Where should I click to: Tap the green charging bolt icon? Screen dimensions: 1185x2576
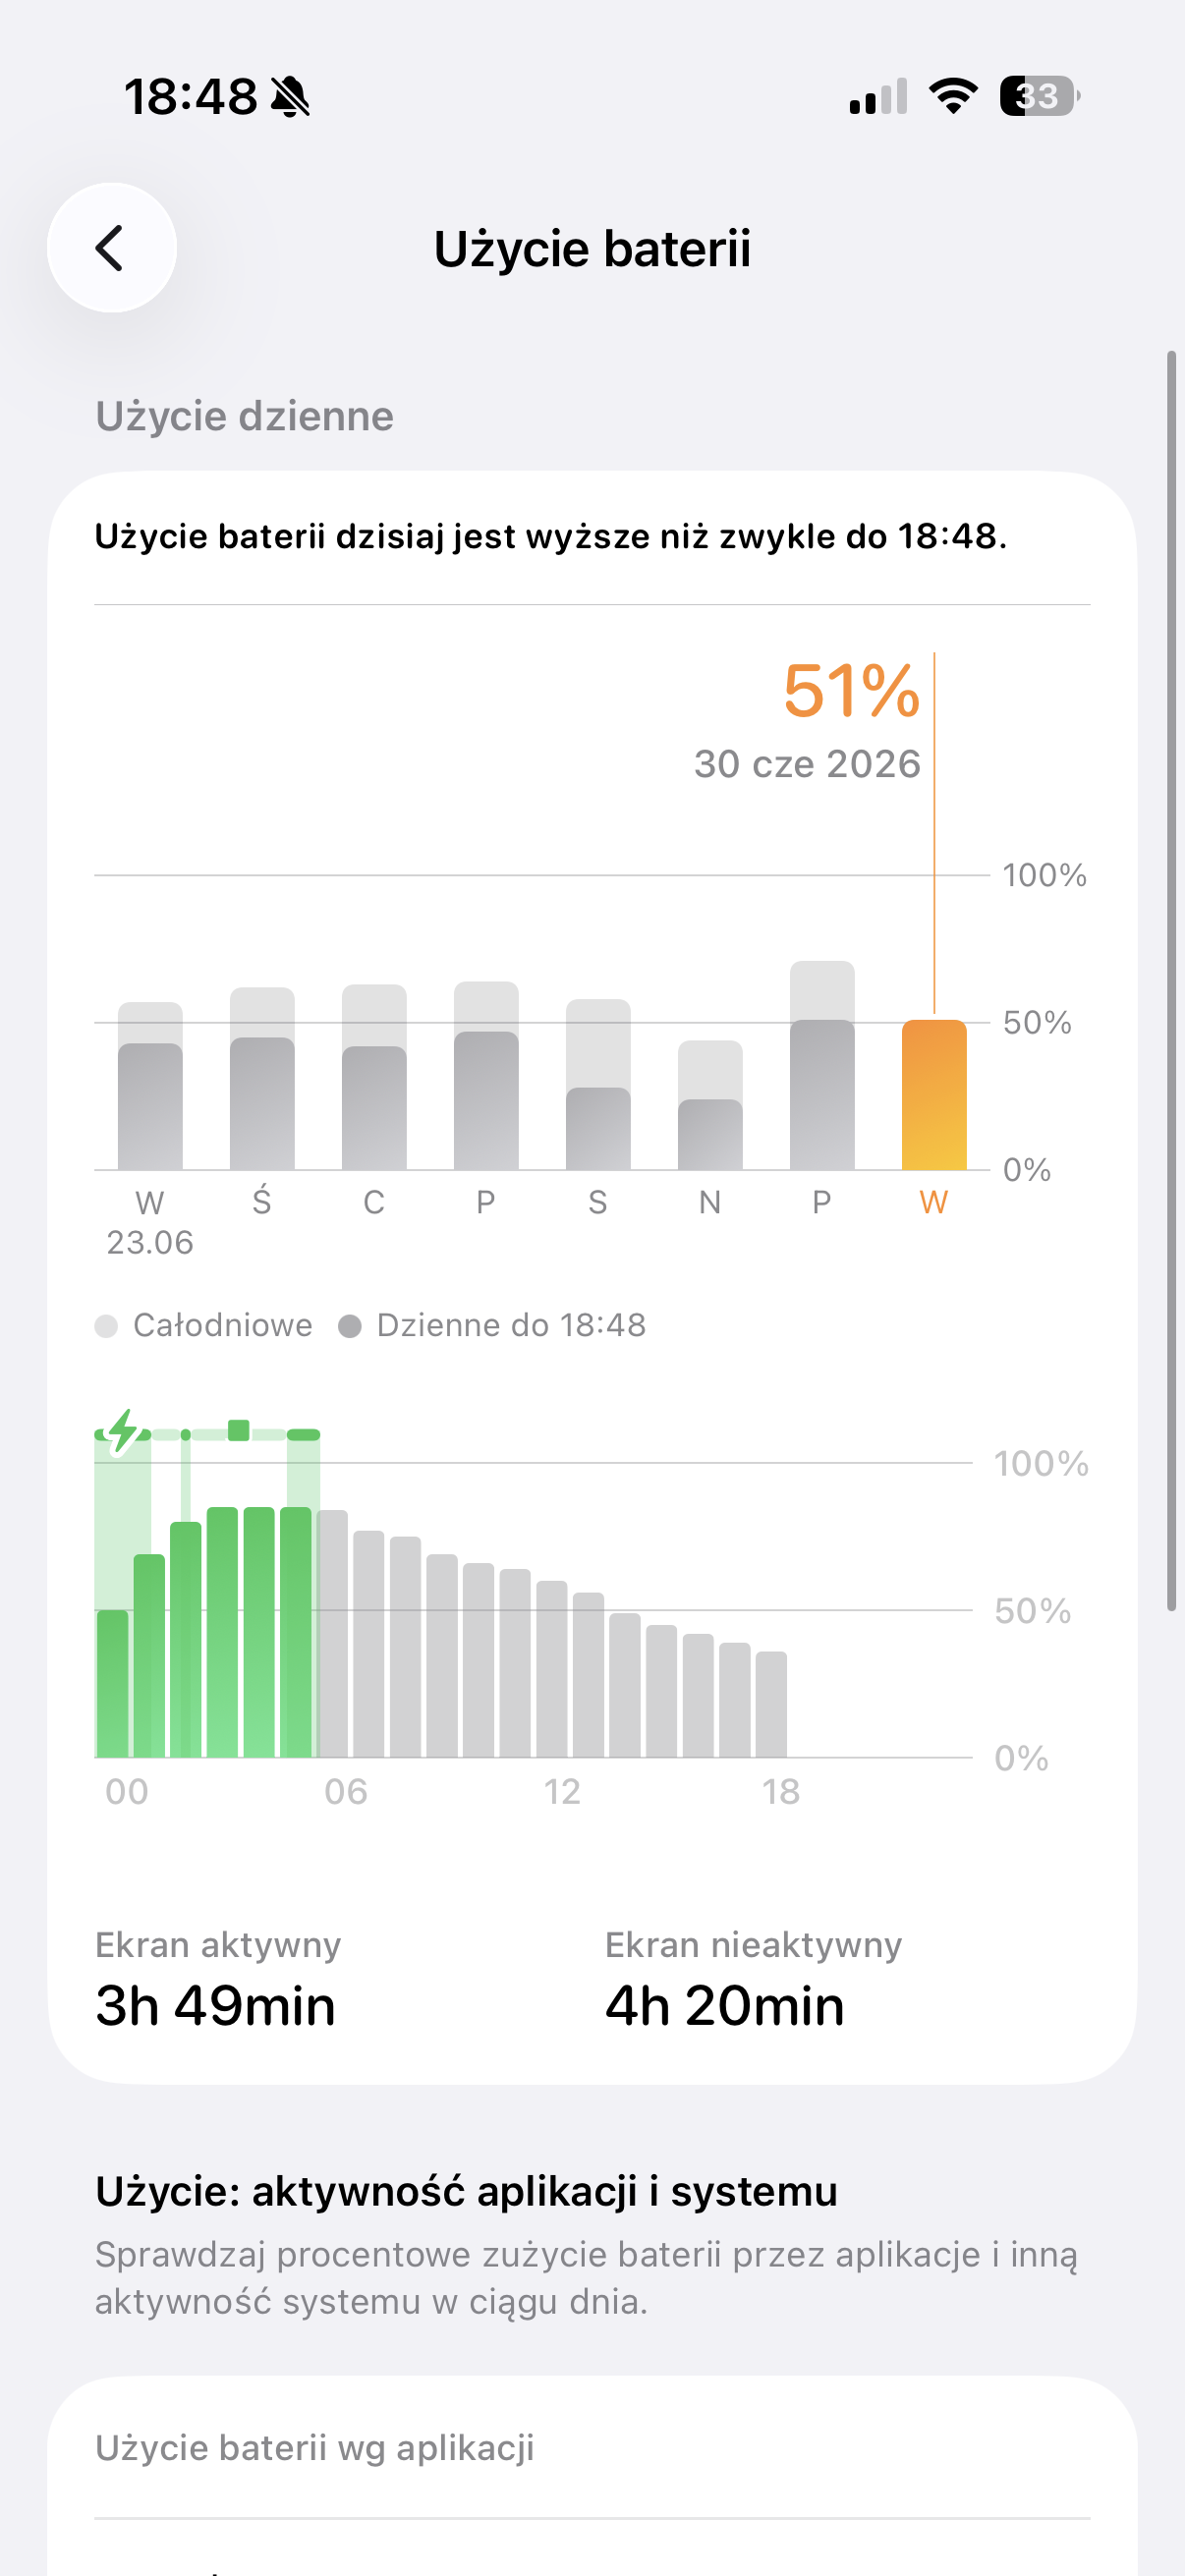coord(122,1431)
